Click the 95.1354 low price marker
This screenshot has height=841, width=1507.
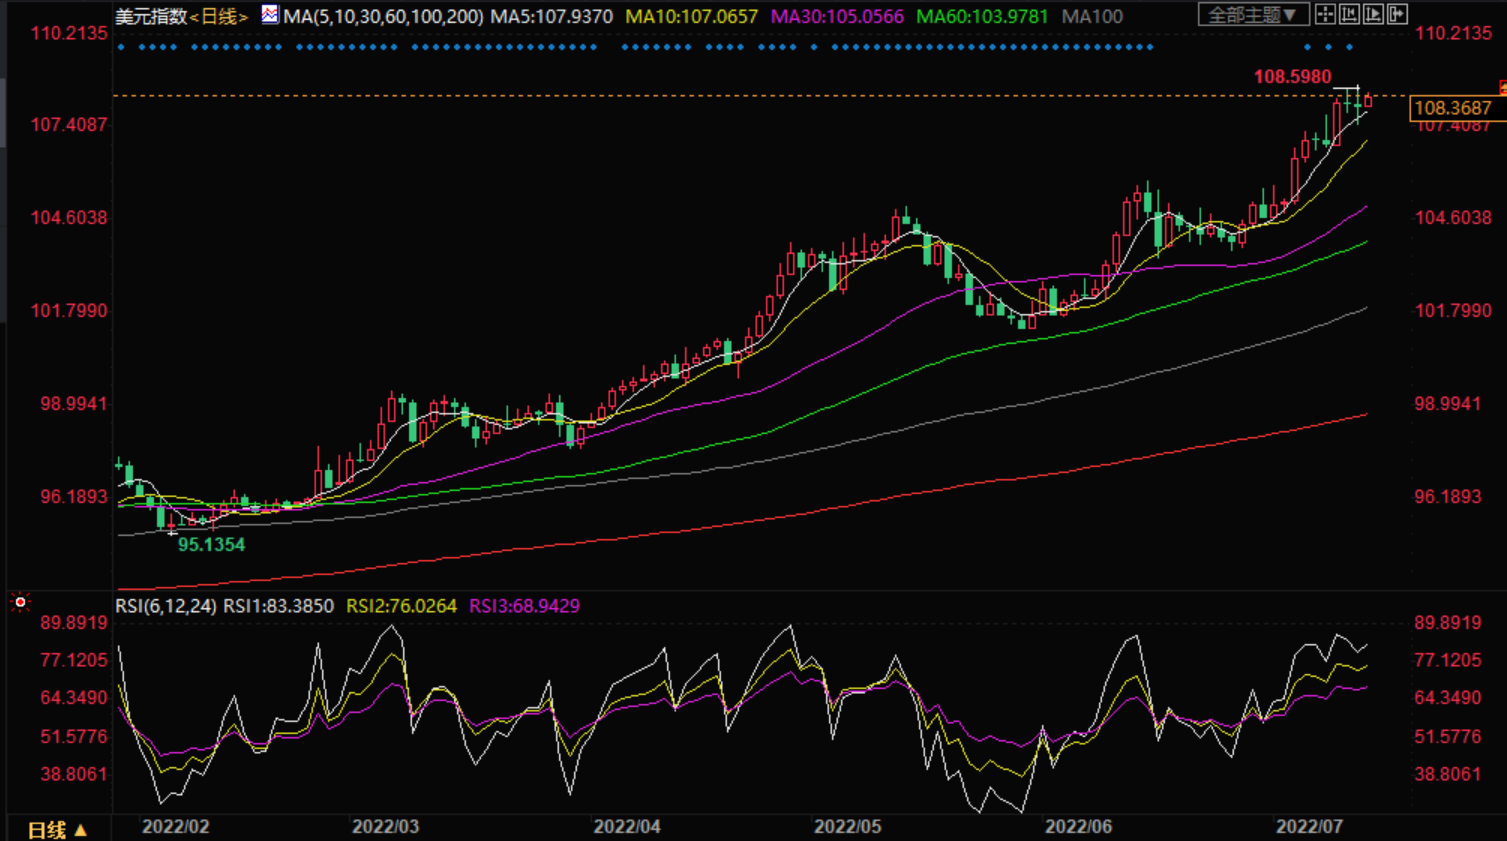(x=211, y=545)
